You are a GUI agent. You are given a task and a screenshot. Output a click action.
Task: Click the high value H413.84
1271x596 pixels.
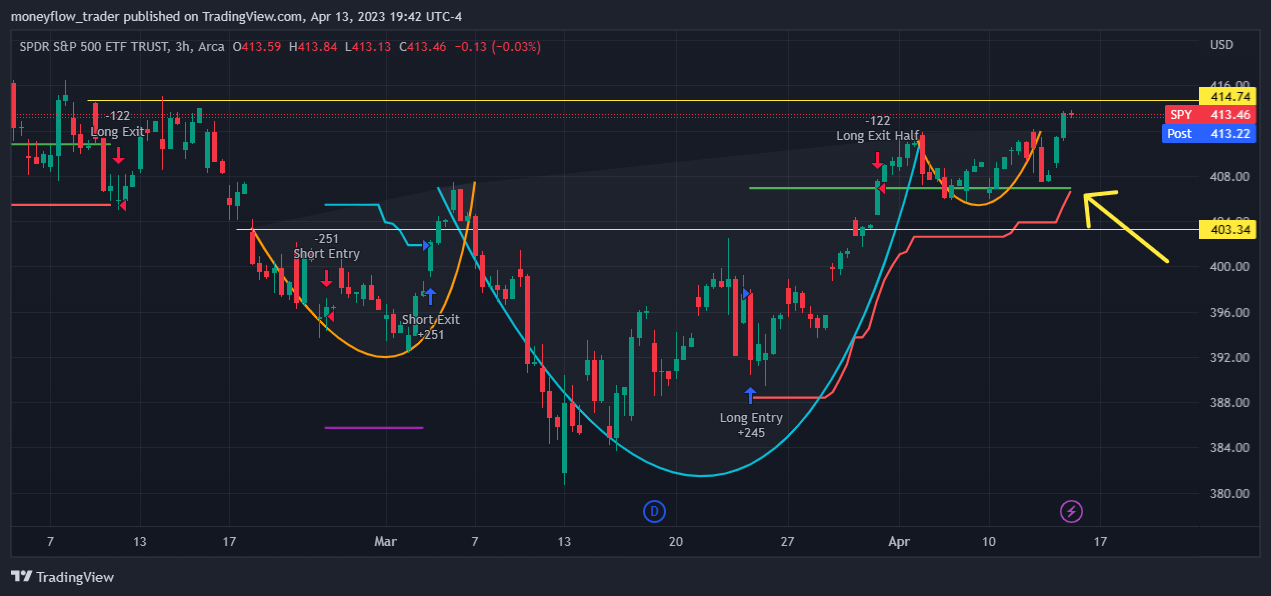click(313, 46)
